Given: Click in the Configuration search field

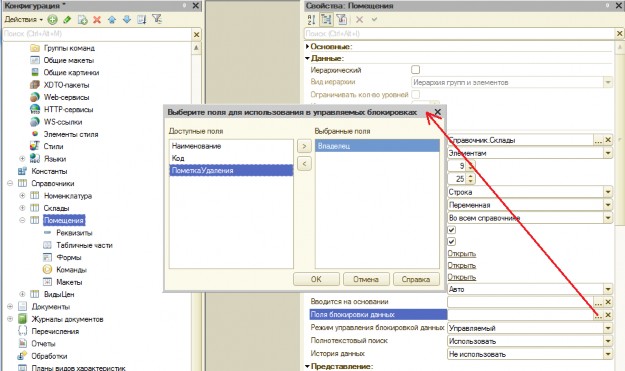Looking at the screenshot, I should point(97,34).
